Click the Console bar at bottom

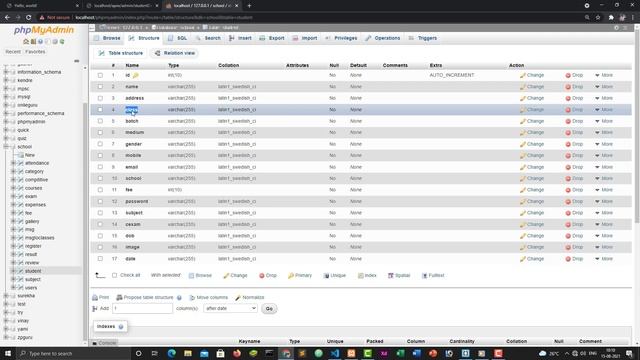pos(104,343)
